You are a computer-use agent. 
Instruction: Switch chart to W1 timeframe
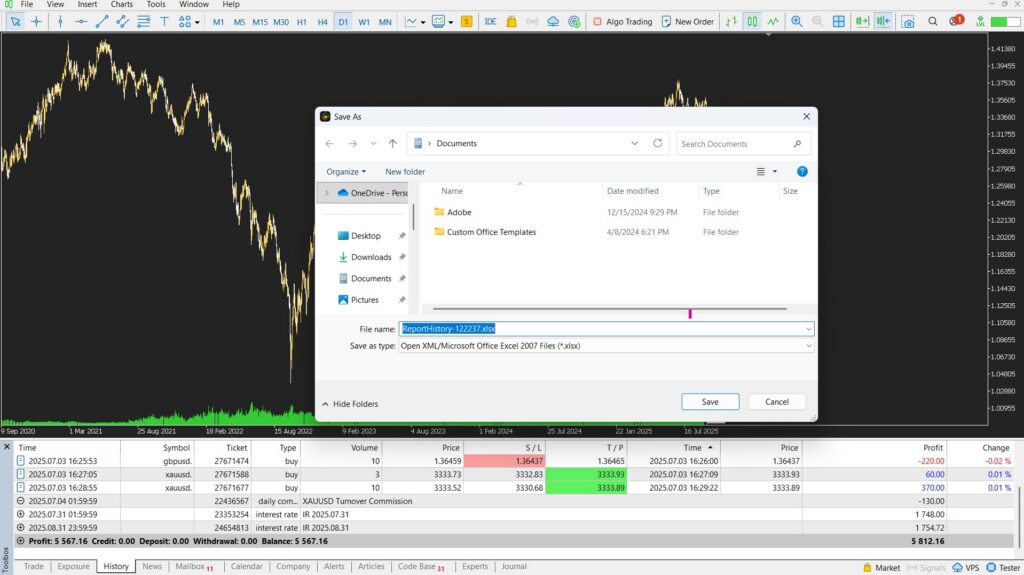coord(364,22)
